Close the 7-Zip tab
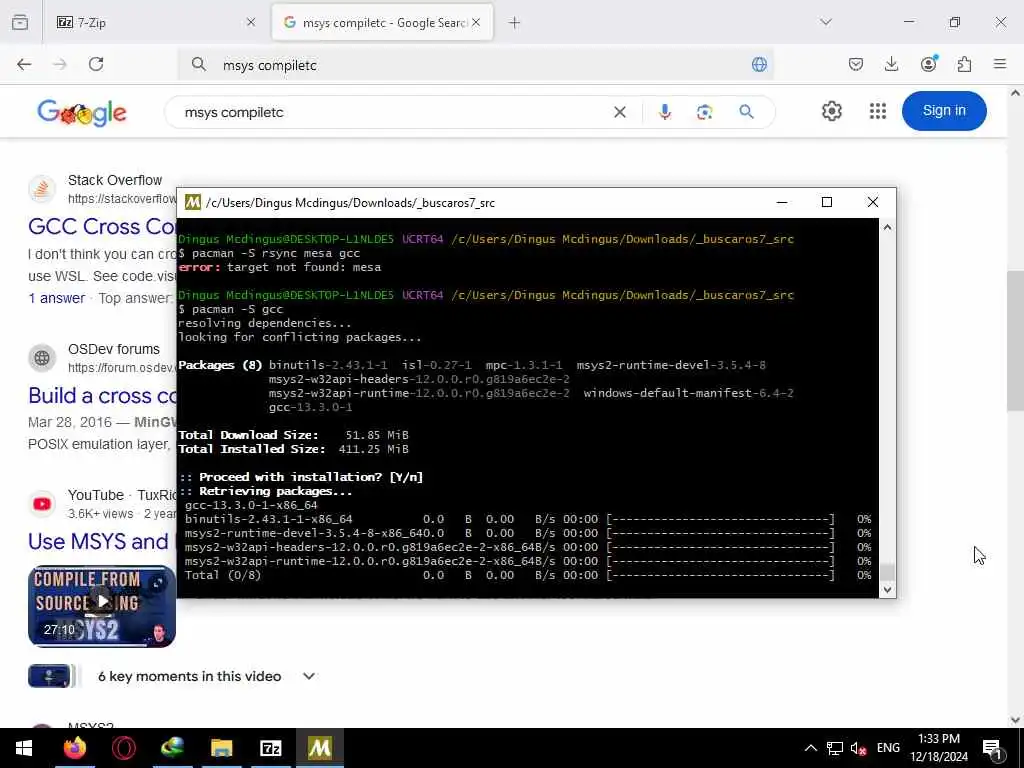Screen dimensions: 1024x768 click(x=251, y=22)
